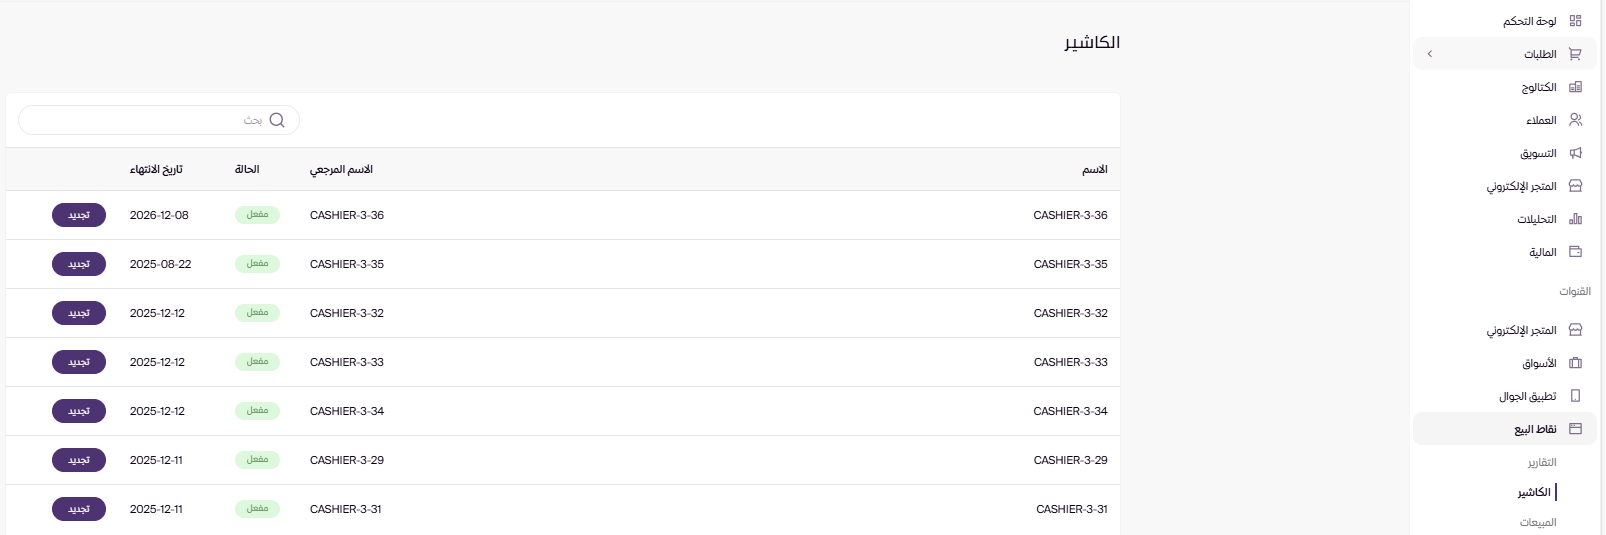Open the sales submenu item
Screen dimensions: 1606x535
pyautogui.click(x=1537, y=522)
